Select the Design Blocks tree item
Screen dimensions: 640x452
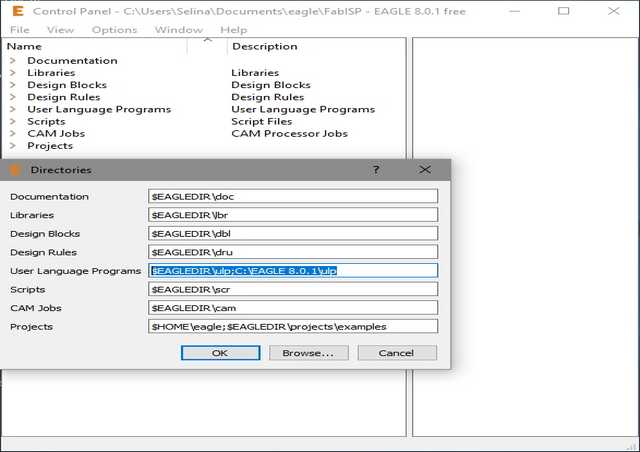[x=67, y=85]
